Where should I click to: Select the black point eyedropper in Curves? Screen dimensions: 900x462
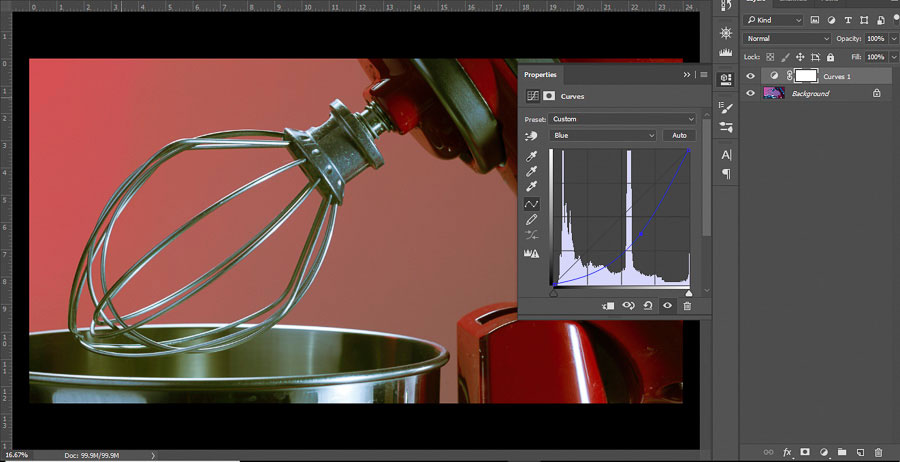(x=532, y=155)
